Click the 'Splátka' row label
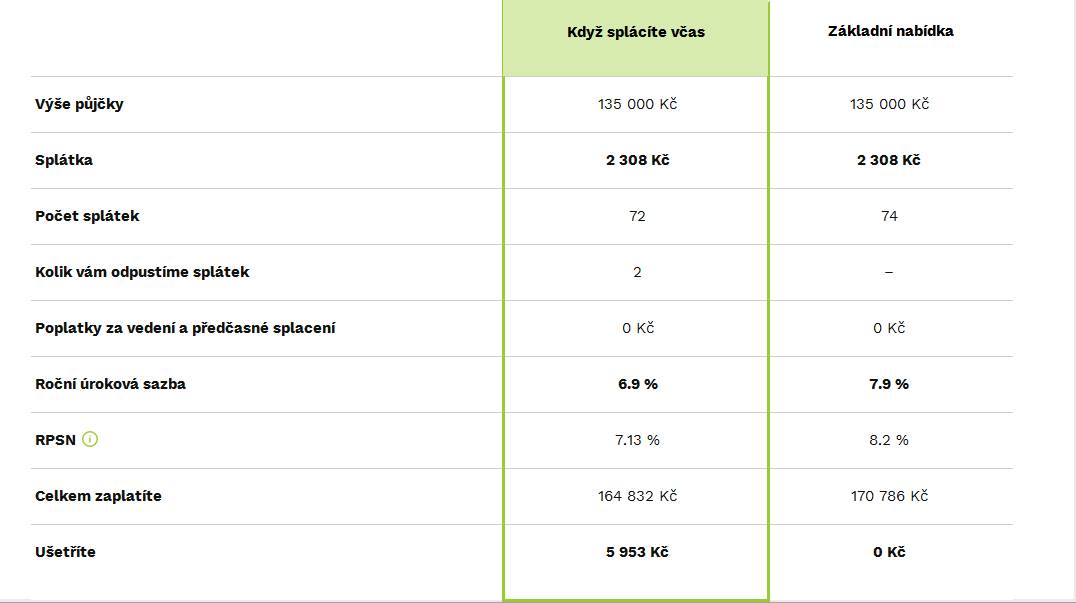1076x603 pixels. [x=64, y=160]
